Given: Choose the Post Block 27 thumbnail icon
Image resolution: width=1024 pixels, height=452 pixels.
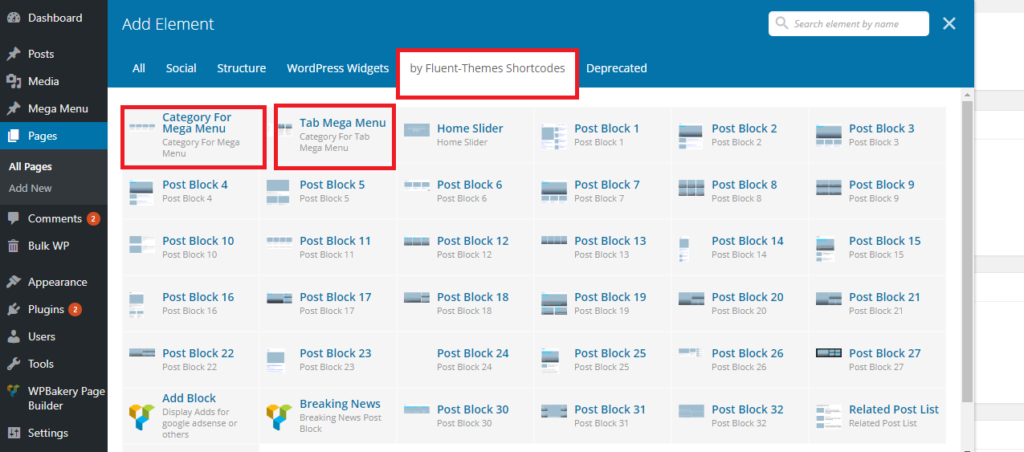Looking at the screenshot, I should click(829, 354).
